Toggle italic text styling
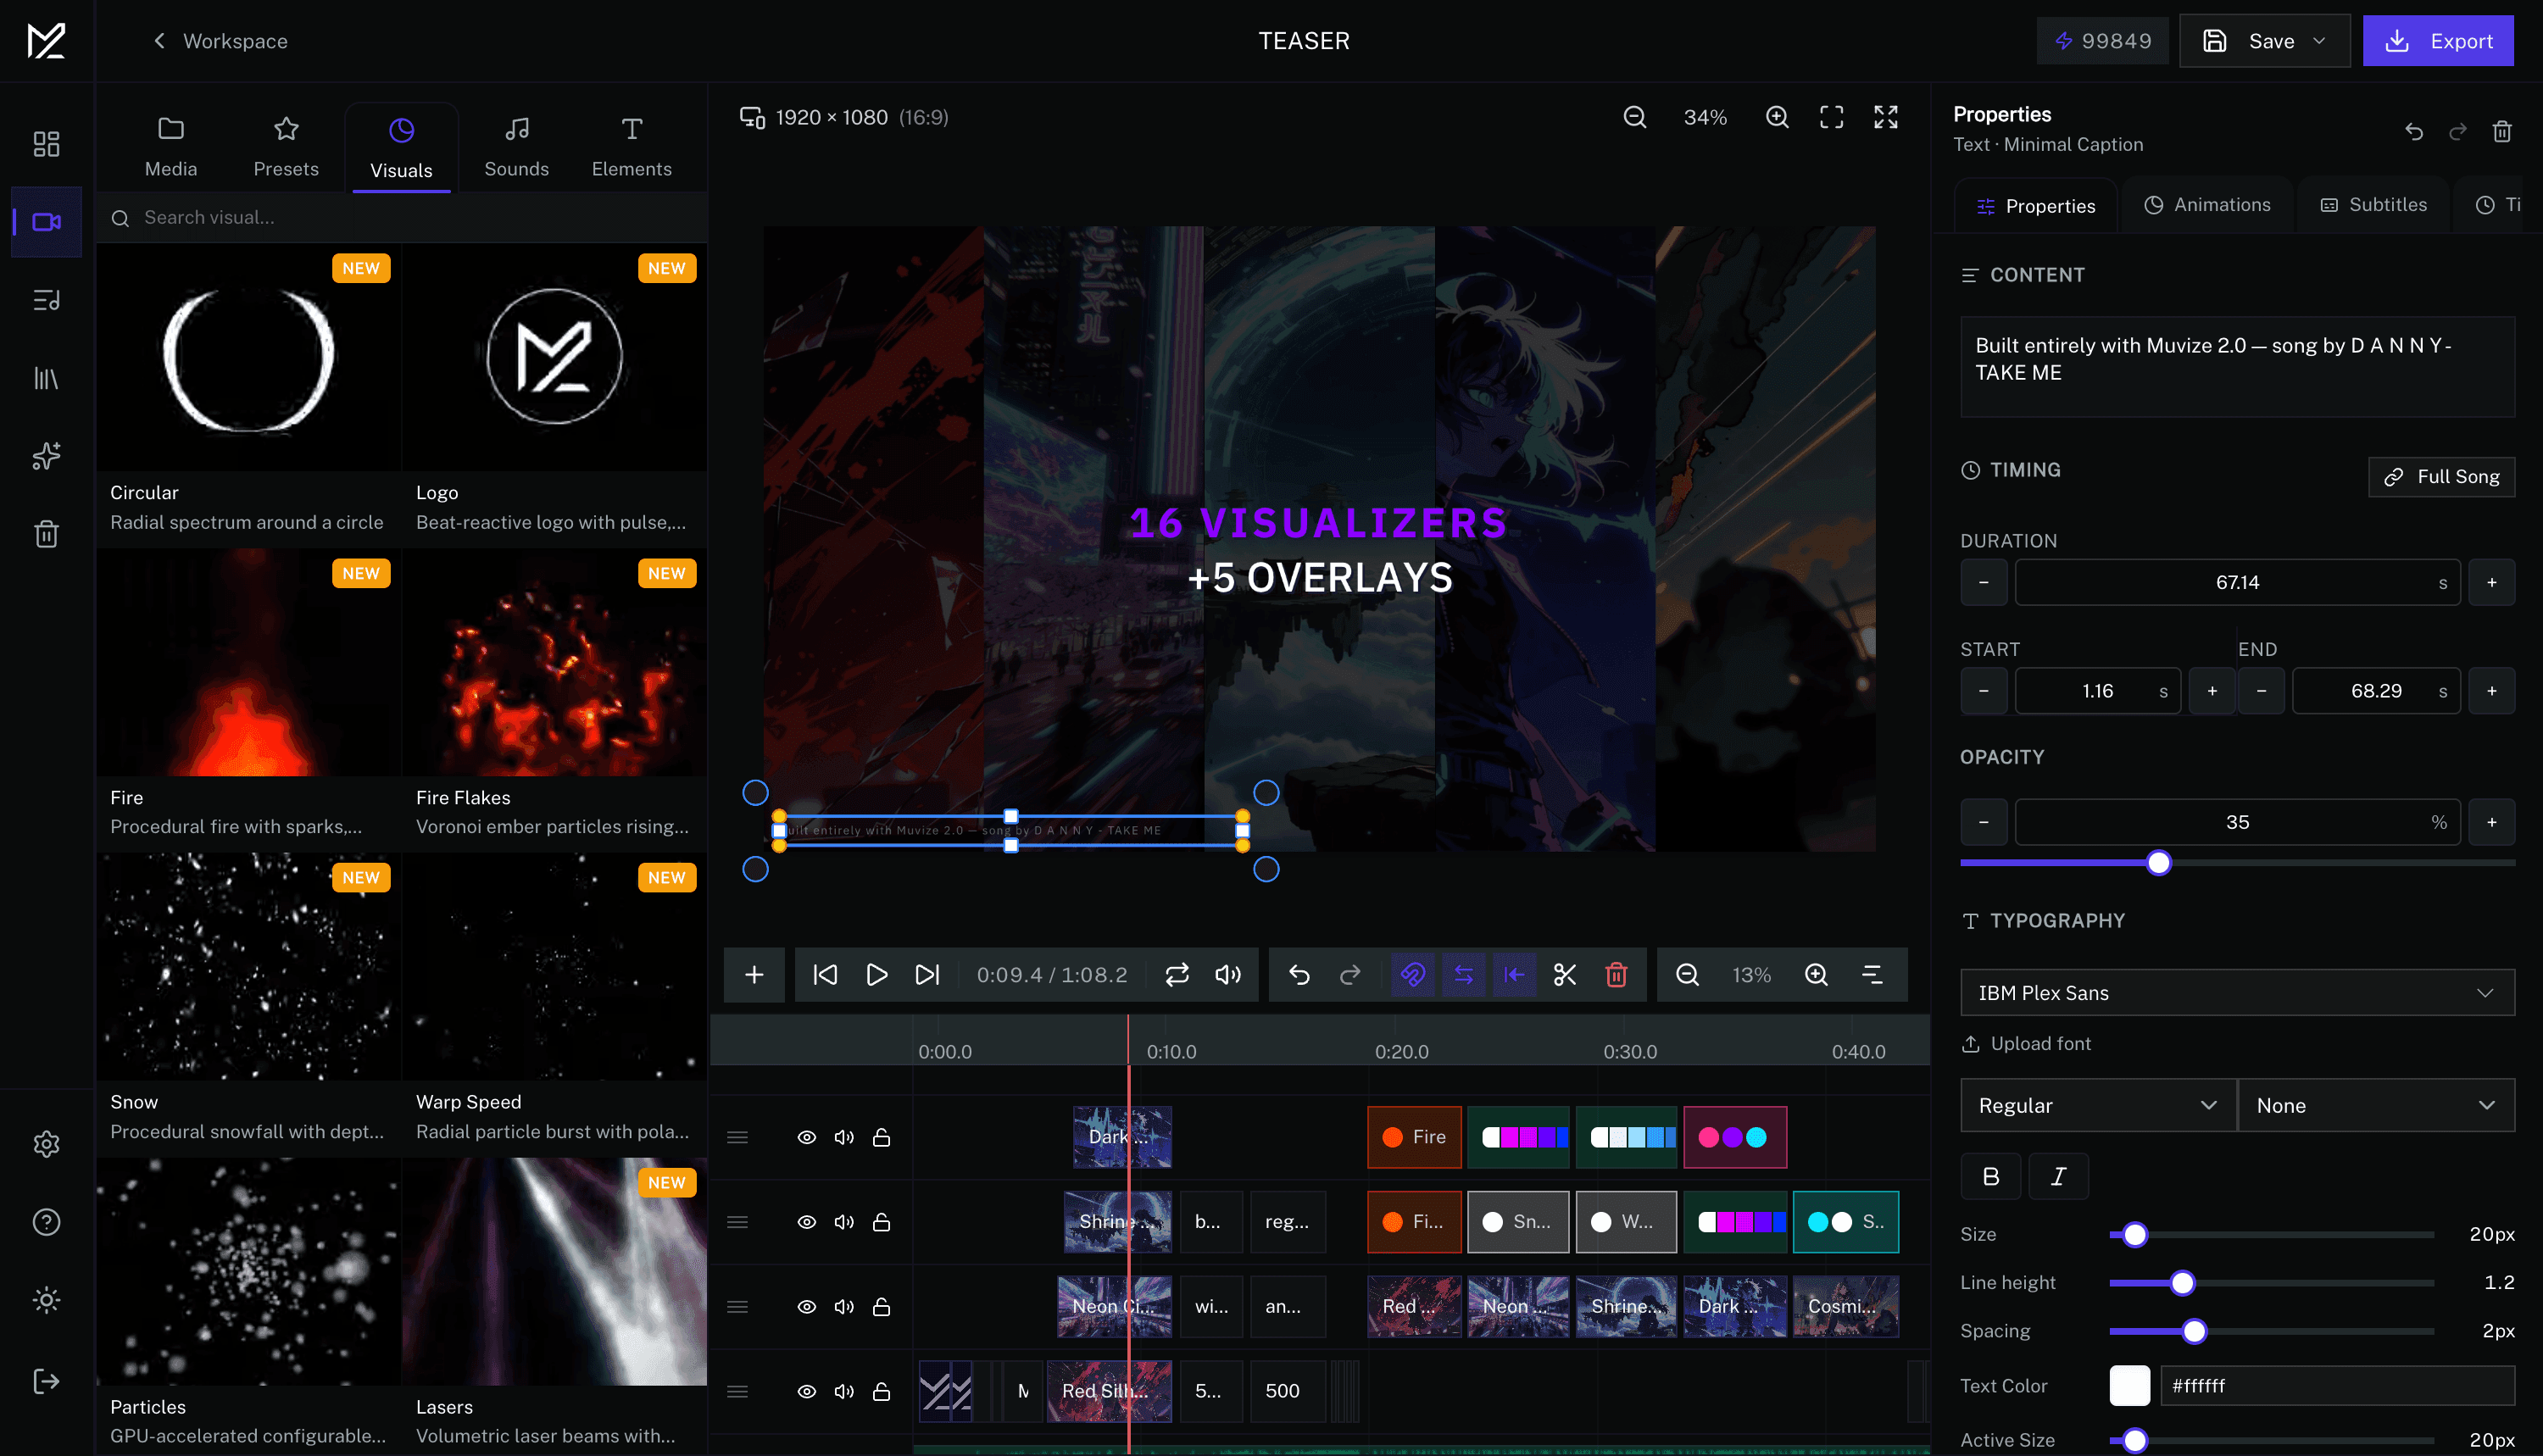The width and height of the screenshot is (2543, 1456). 2058,1176
